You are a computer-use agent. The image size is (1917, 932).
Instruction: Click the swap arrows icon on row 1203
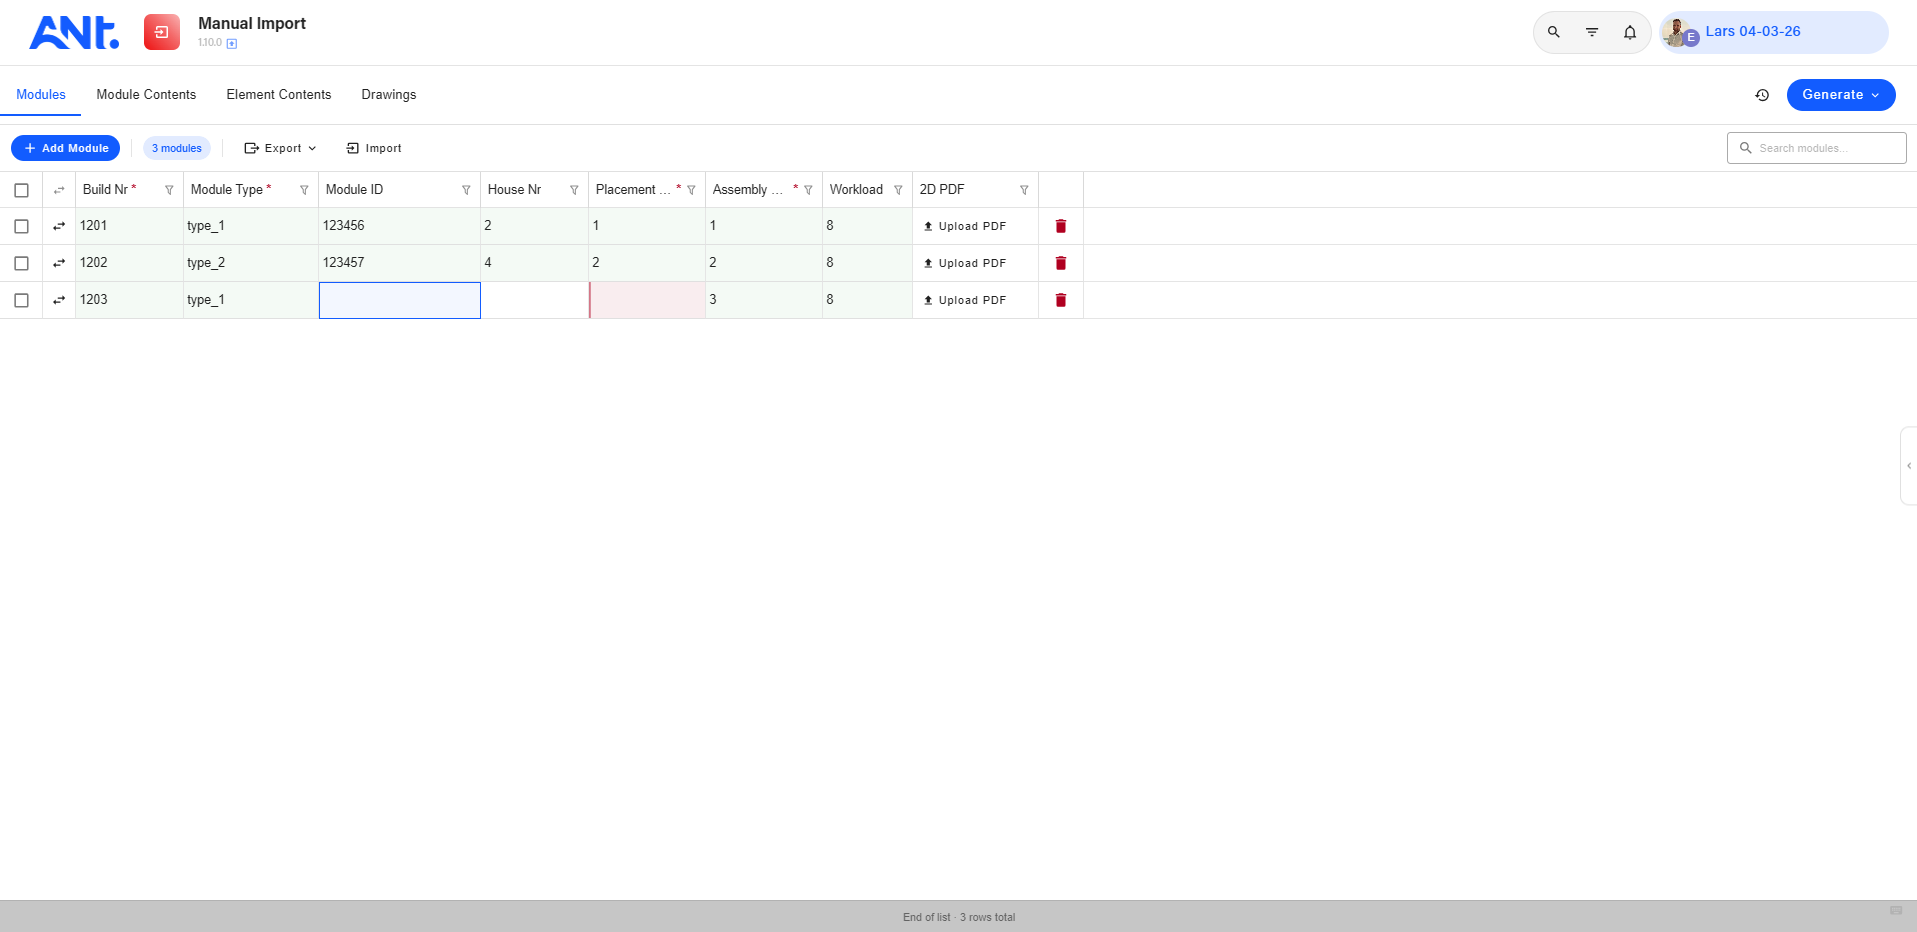tap(59, 300)
